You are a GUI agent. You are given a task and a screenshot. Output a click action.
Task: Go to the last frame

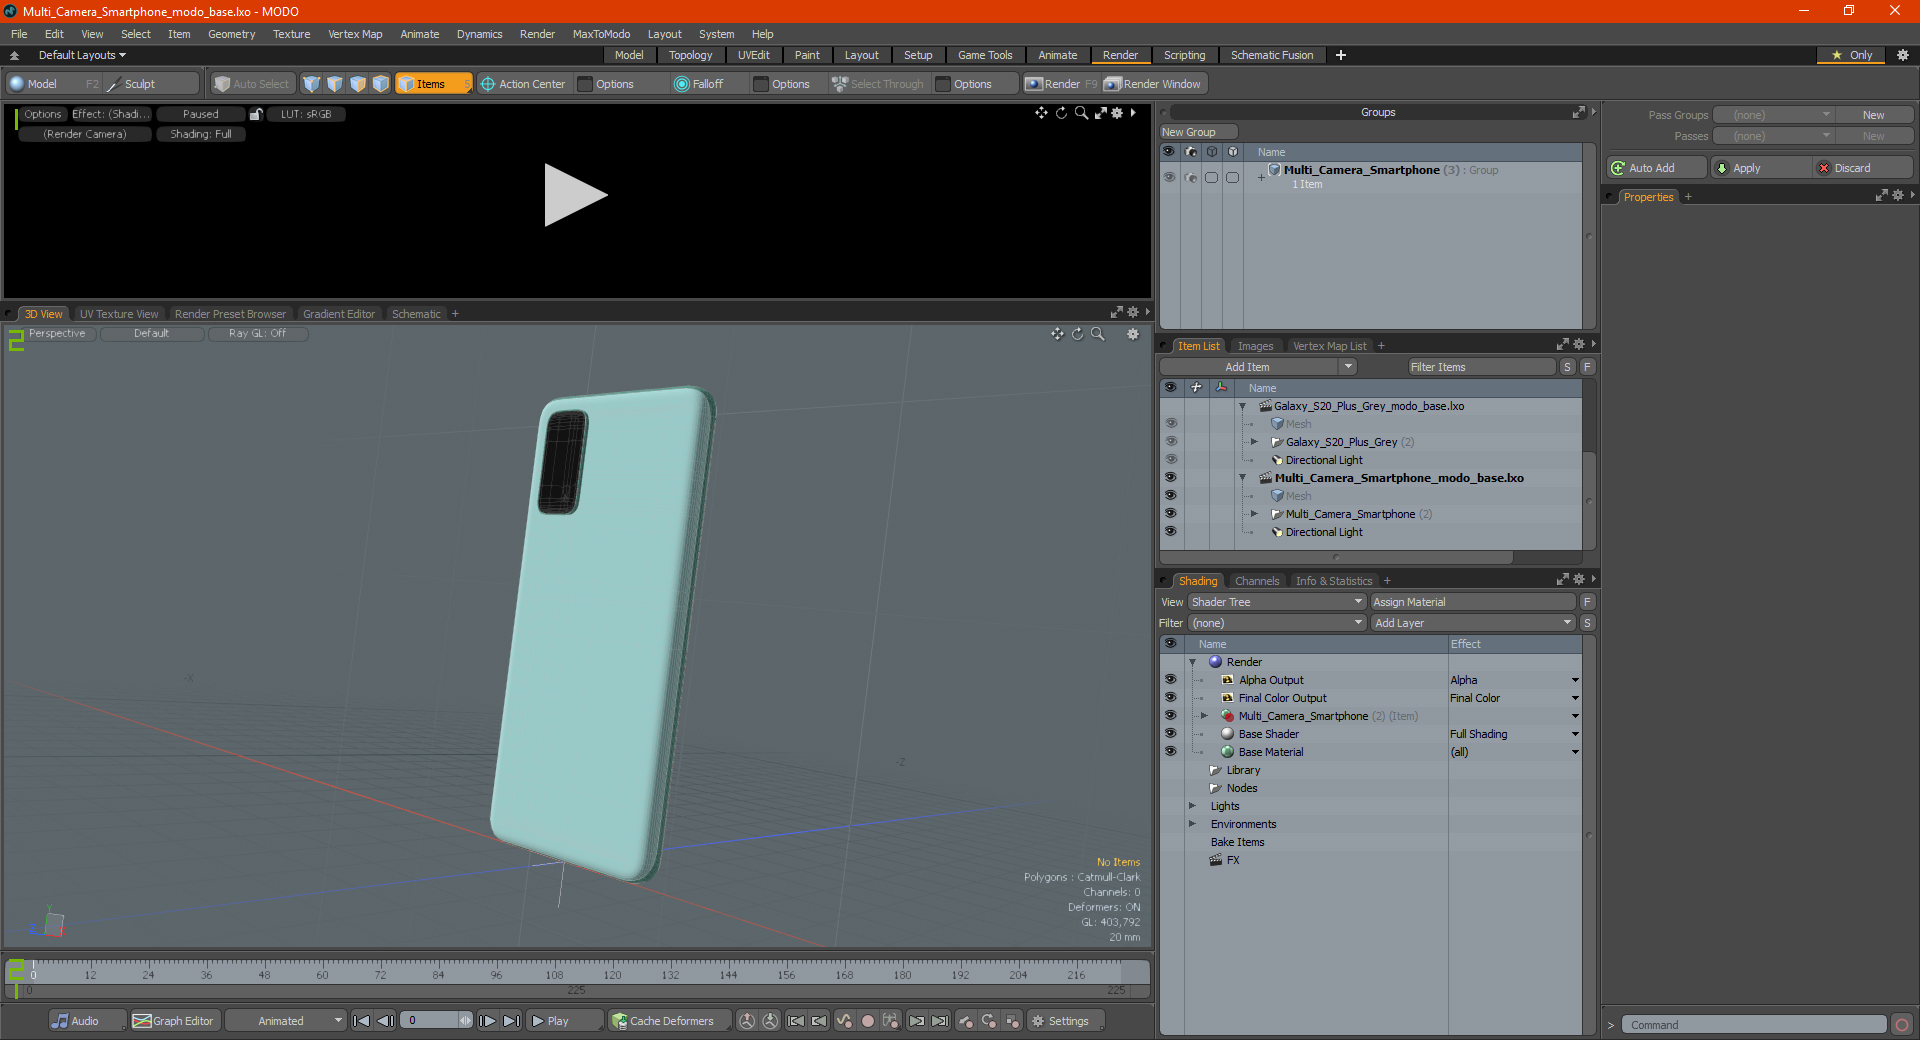[511, 1021]
